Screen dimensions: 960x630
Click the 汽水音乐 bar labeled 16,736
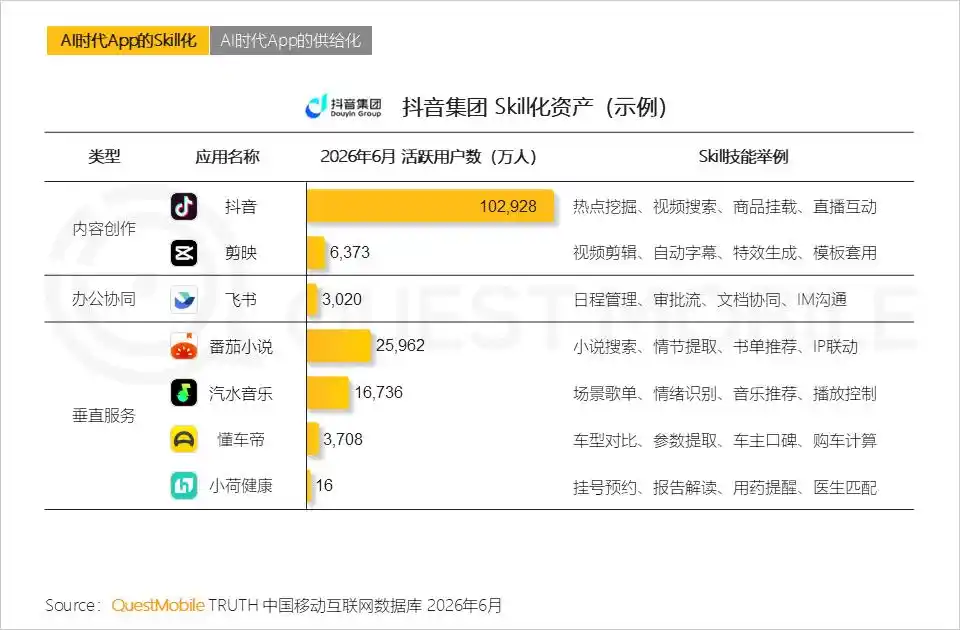(x=328, y=392)
